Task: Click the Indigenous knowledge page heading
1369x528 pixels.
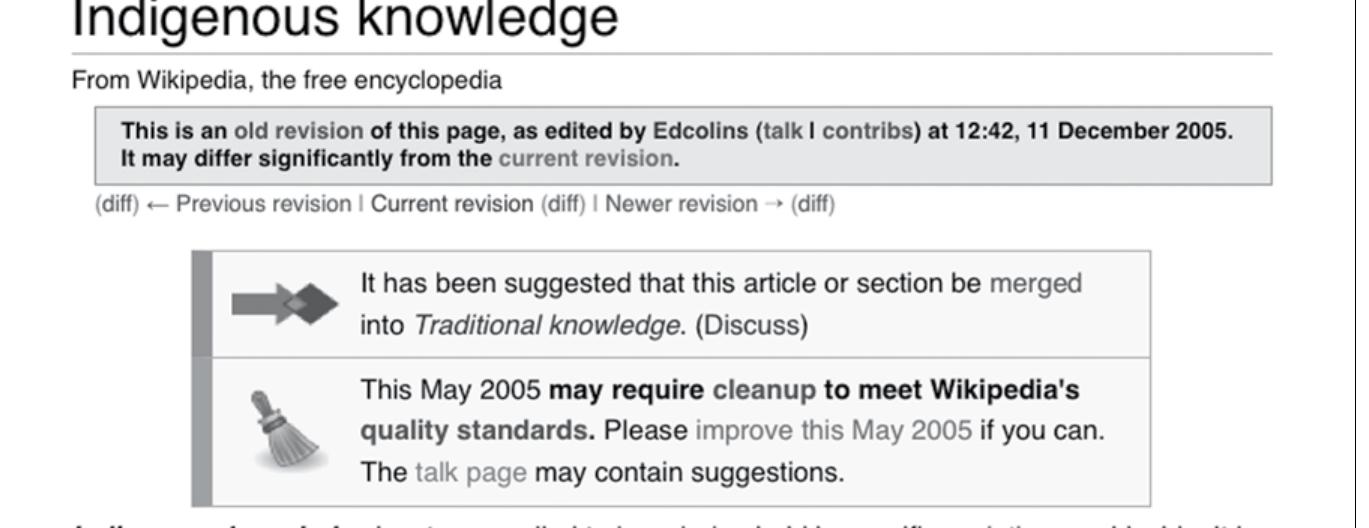Action: click(345, 20)
